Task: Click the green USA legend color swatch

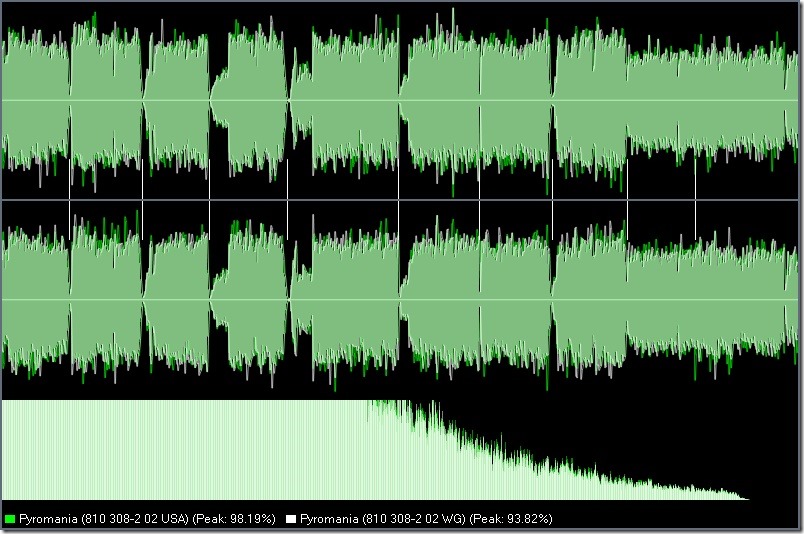Action: (9, 519)
